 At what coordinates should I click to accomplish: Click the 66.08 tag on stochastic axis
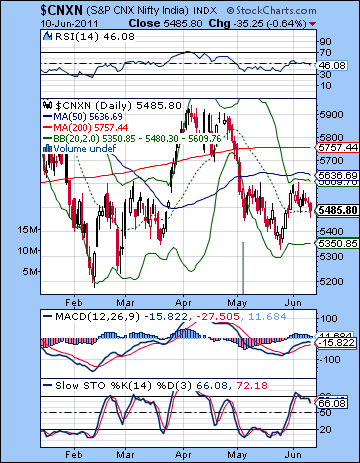332,403
